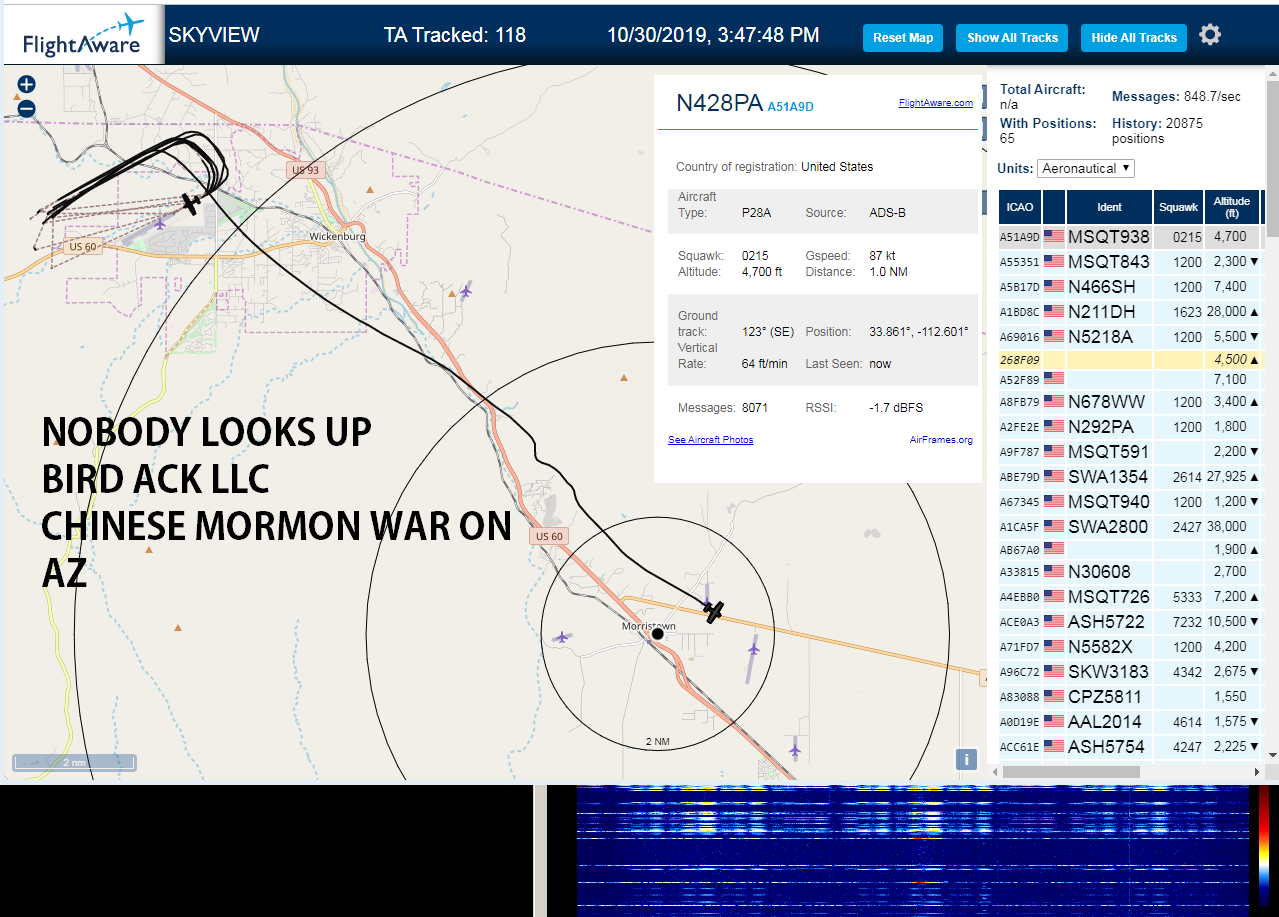Viewport: 1279px width, 917px height.
Task: Select the purple aircraft near US 93 road
Action: pos(465,291)
